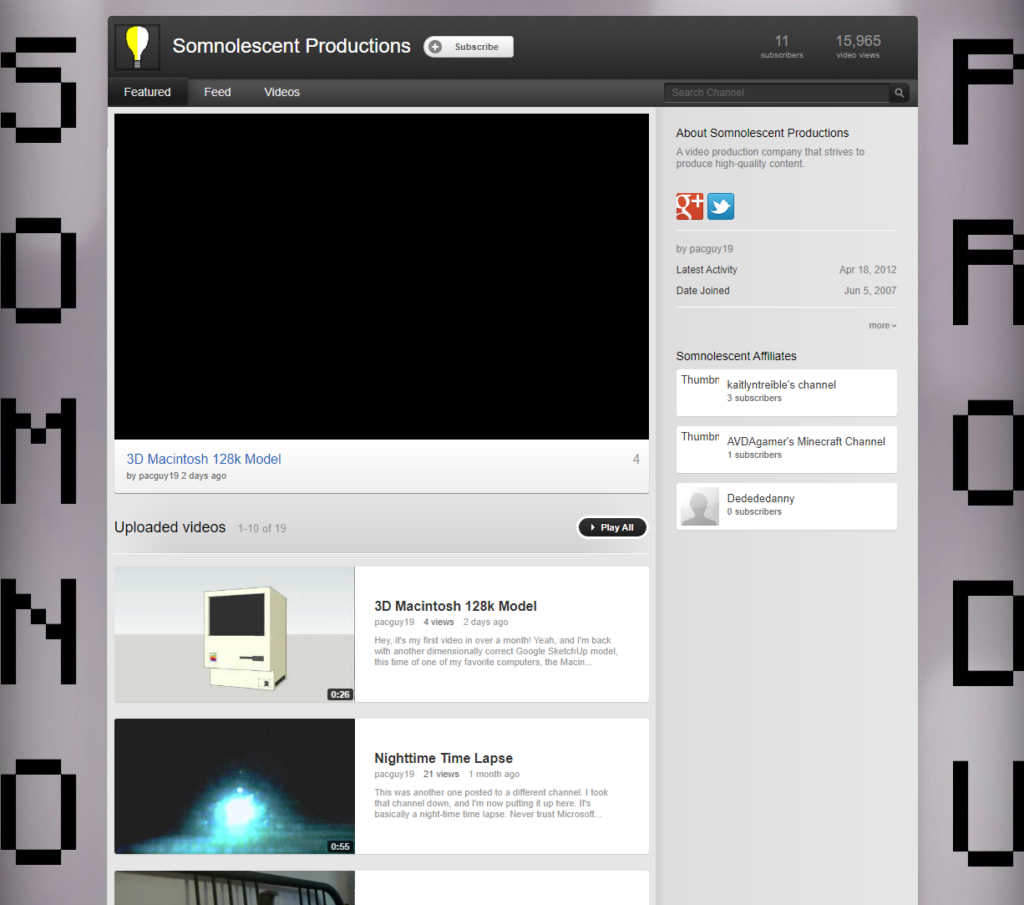Select the Featured tab
Screen dimensions: 1024x905
click(147, 92)
